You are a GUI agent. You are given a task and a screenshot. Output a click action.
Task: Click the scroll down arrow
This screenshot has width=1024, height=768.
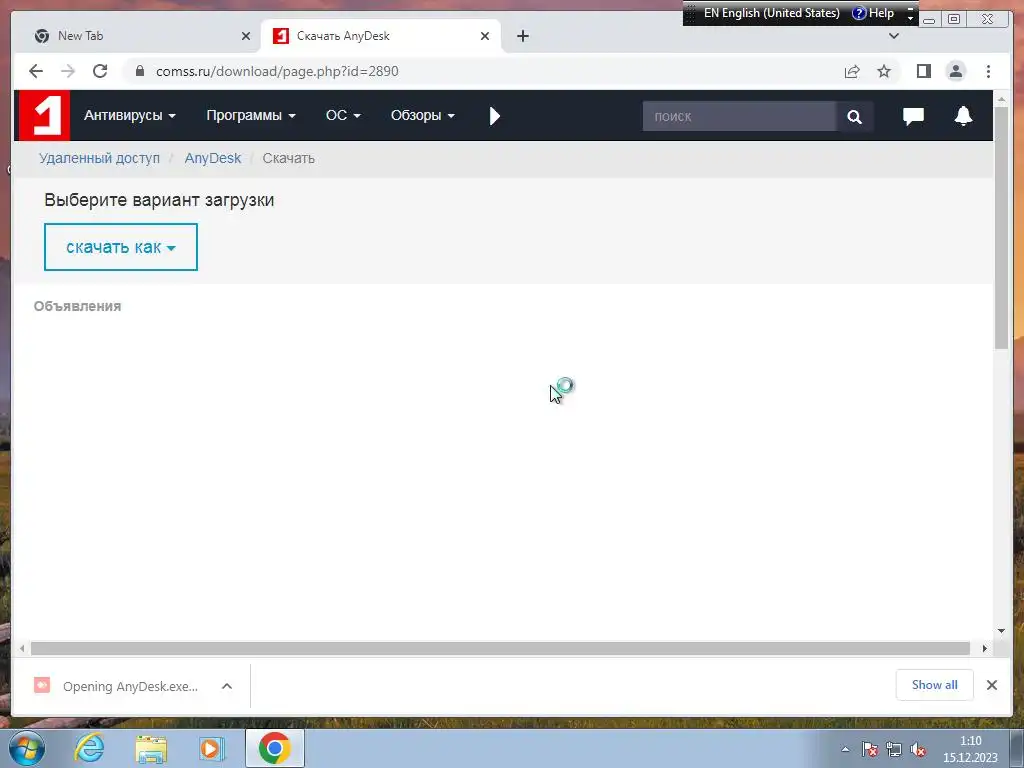1001,631
